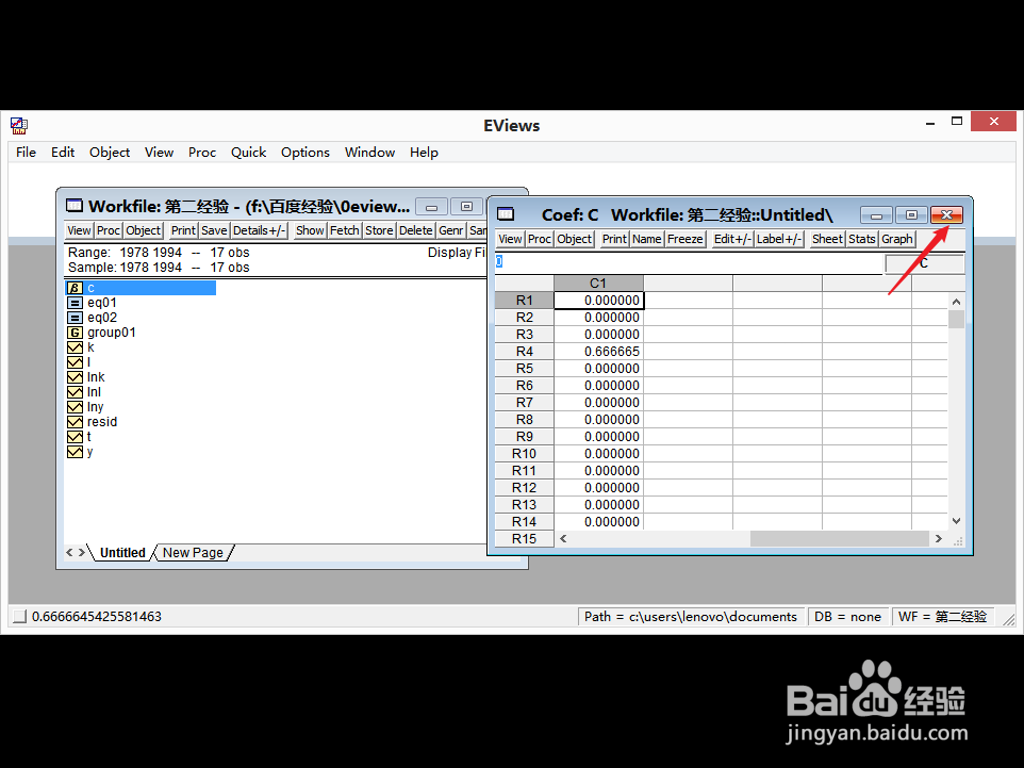This screenshot has height=768, width=1024.
Task: Click Graph button in Coef window
Action: (897, 239)
